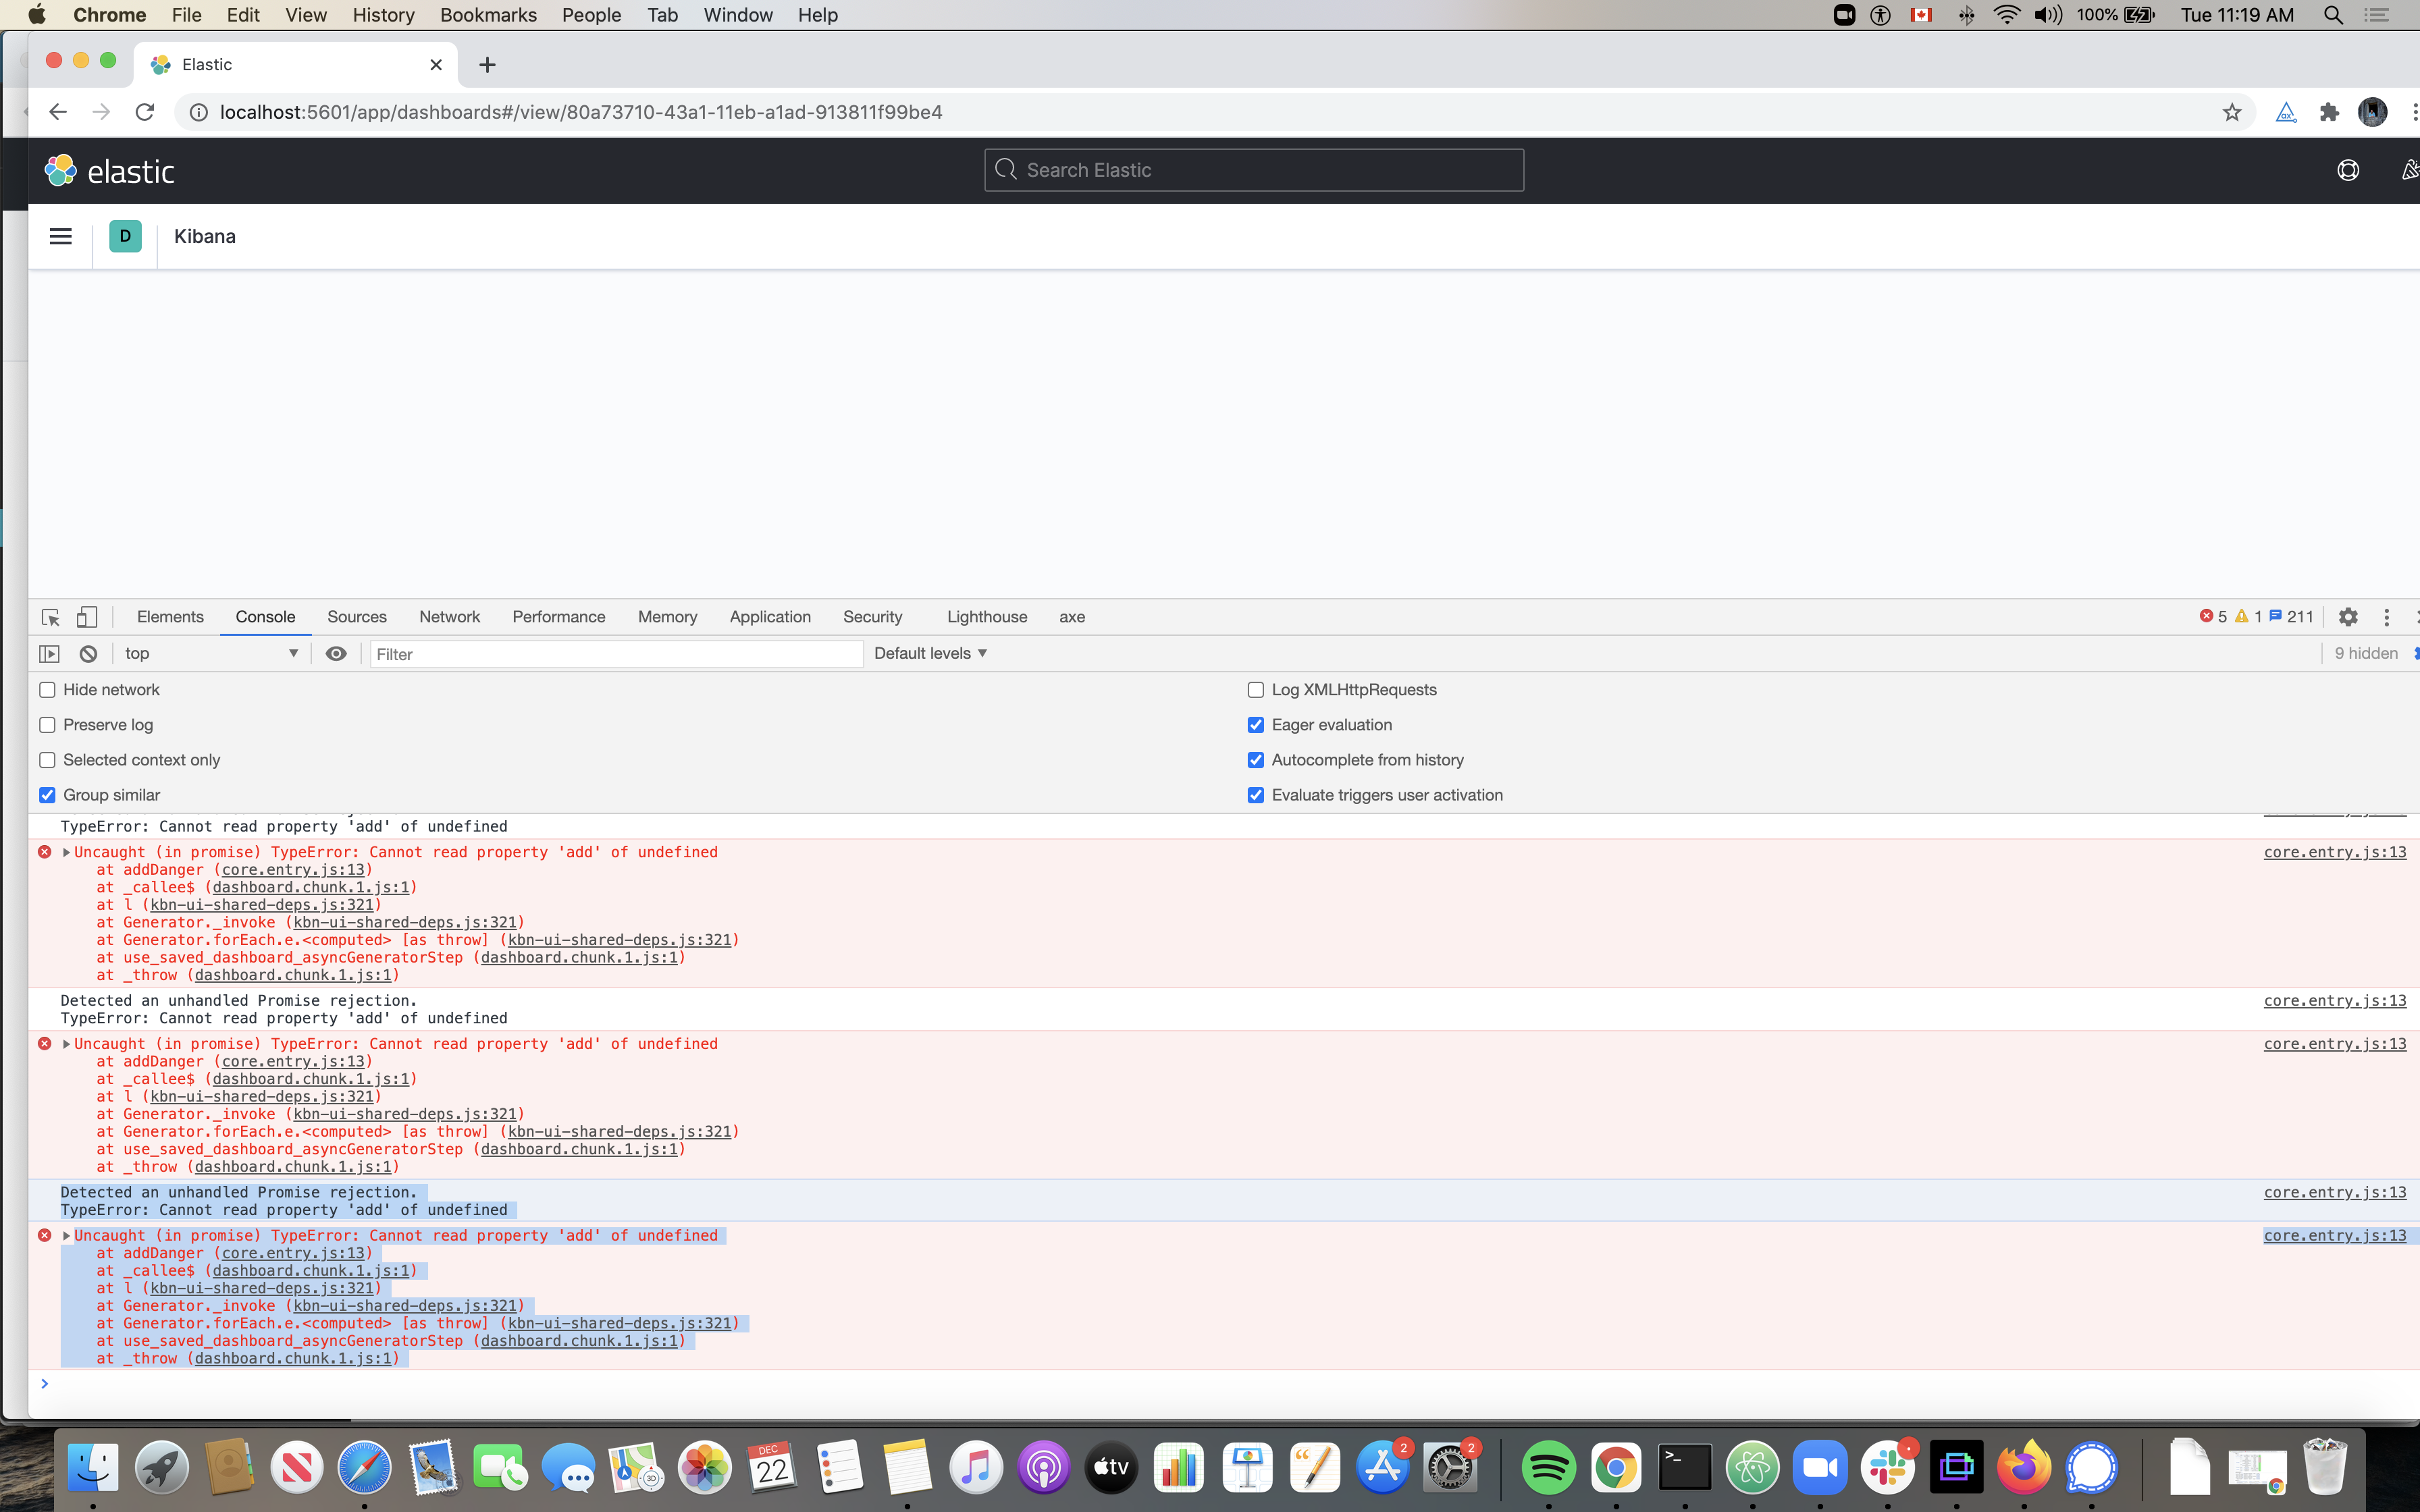2420x1512 pixels.
Task: Enable the Hide network checkbox
Action: [x=47, y=689]
